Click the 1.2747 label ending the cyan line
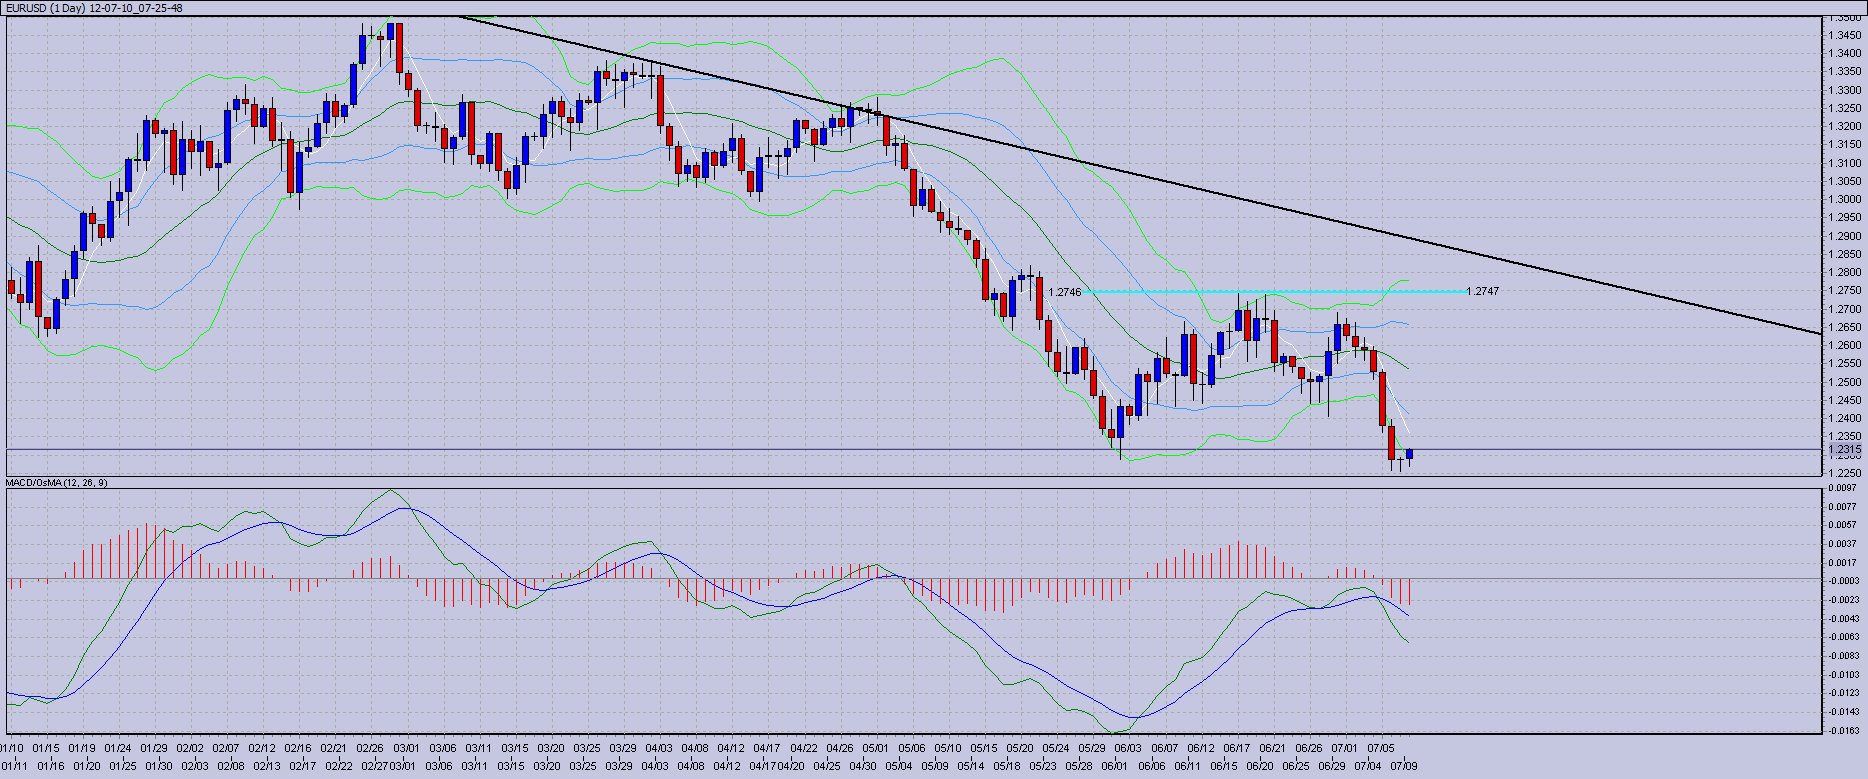 1482,292
